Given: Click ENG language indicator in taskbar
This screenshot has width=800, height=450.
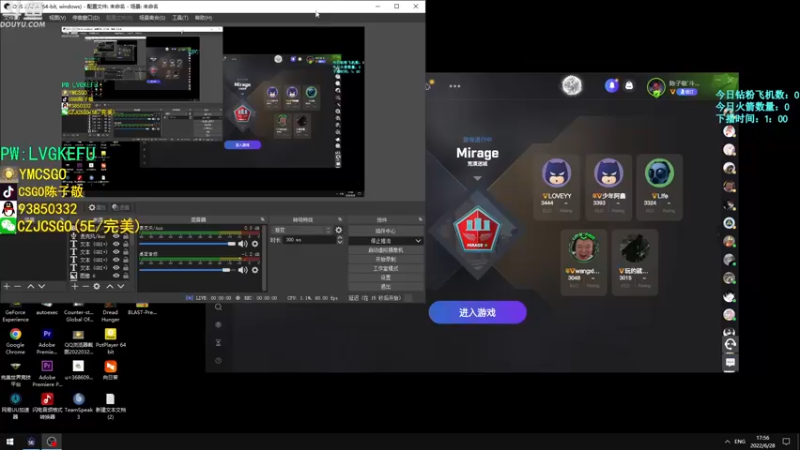Looking at the screenshot, I should [740, 441].
